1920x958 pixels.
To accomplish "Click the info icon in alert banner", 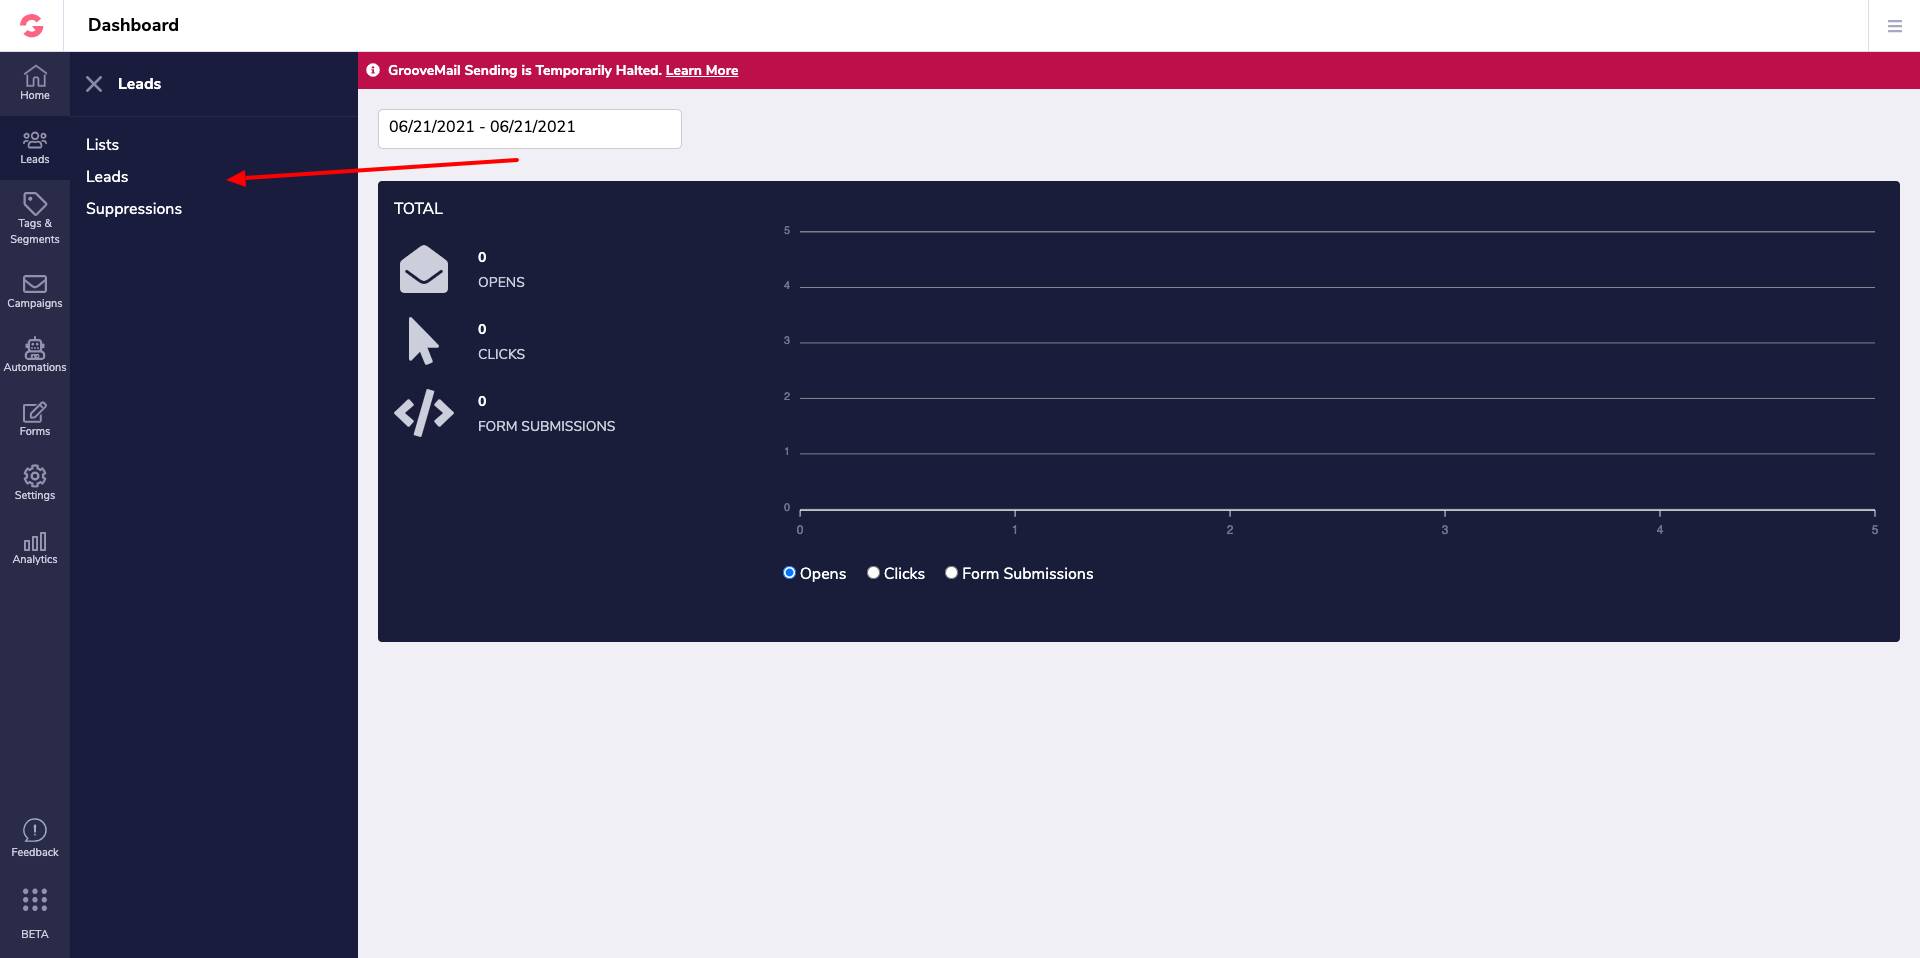I will [373, 70].
